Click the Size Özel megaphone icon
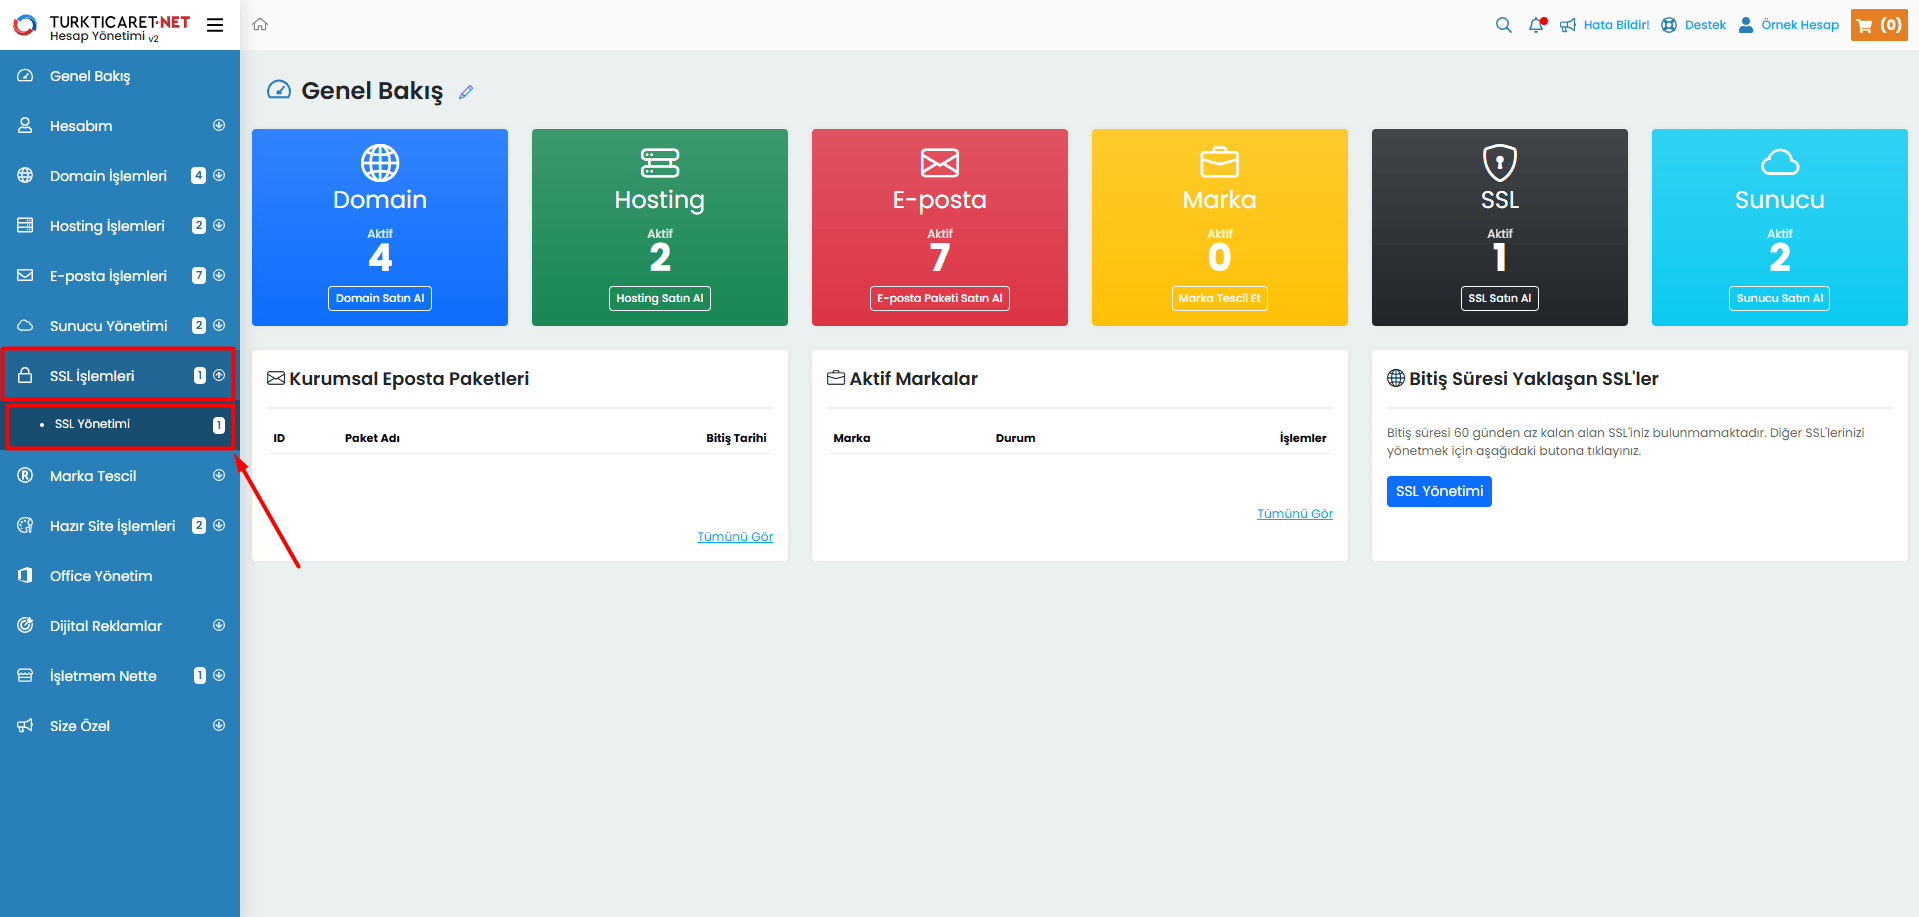 (x=25, y=726)
